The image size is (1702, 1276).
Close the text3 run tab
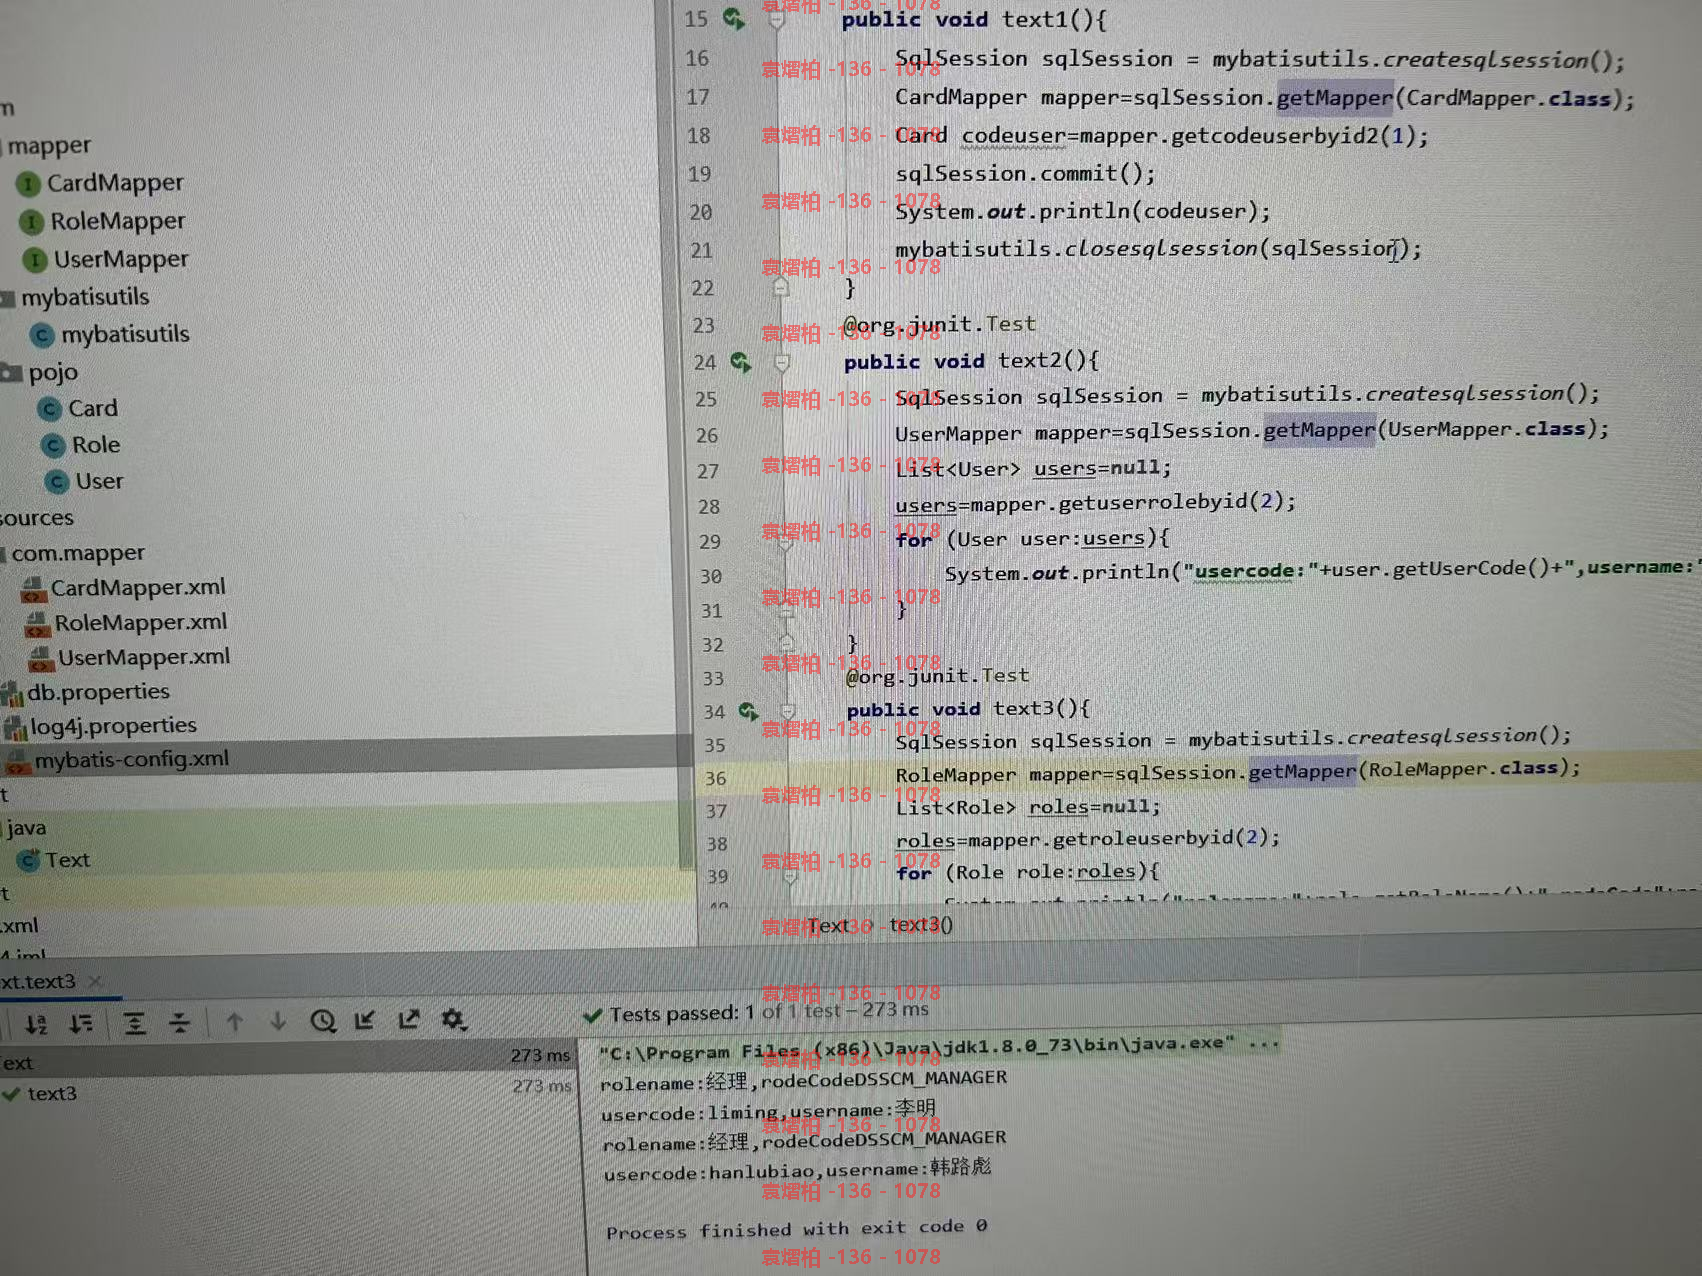point(95,982)
